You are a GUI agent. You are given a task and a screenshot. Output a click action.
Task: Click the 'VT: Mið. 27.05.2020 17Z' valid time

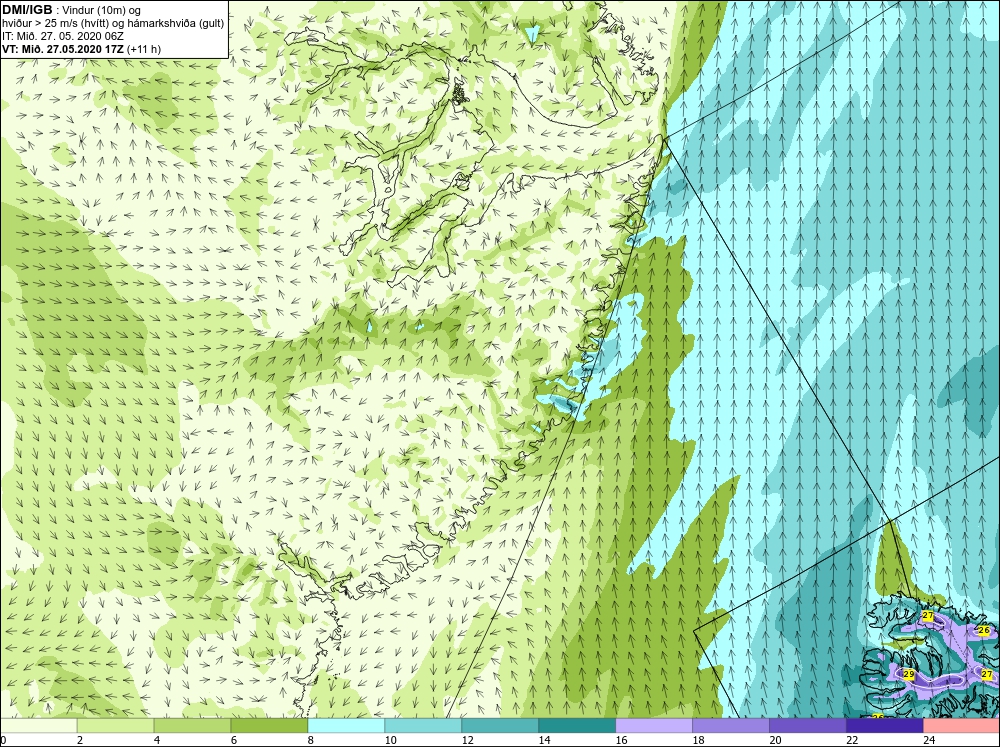[63, 48]
